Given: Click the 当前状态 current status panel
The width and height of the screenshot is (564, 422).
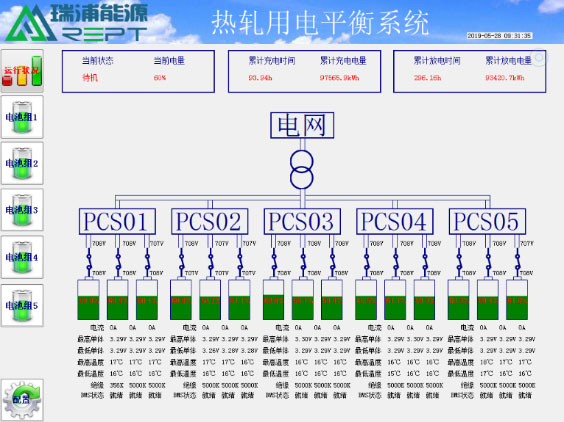Looking at the screenshot, I should point(138,72).
